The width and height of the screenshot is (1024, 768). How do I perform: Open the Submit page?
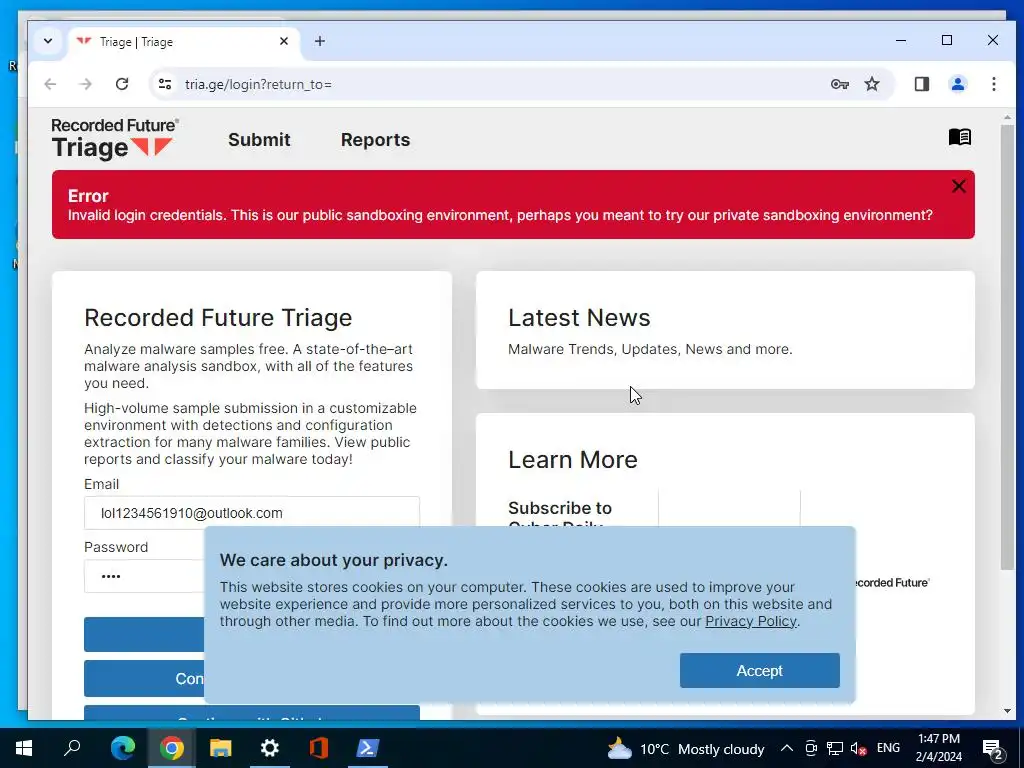(259, 140)
